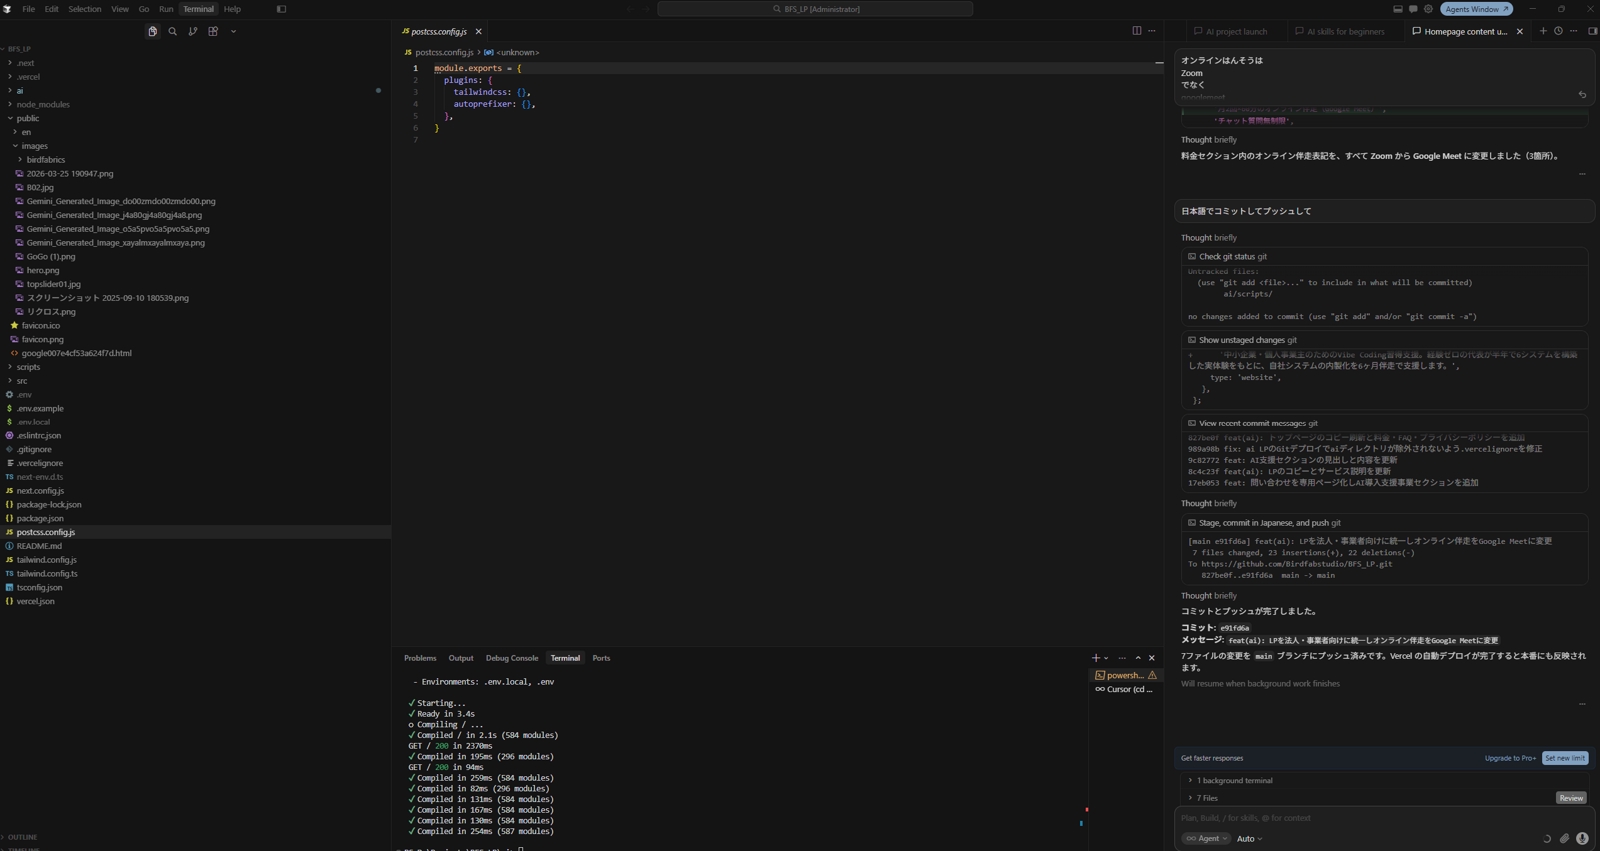Open the new terminal profile dropdown
The image size is (1600, 851).
pos(1106,658)
